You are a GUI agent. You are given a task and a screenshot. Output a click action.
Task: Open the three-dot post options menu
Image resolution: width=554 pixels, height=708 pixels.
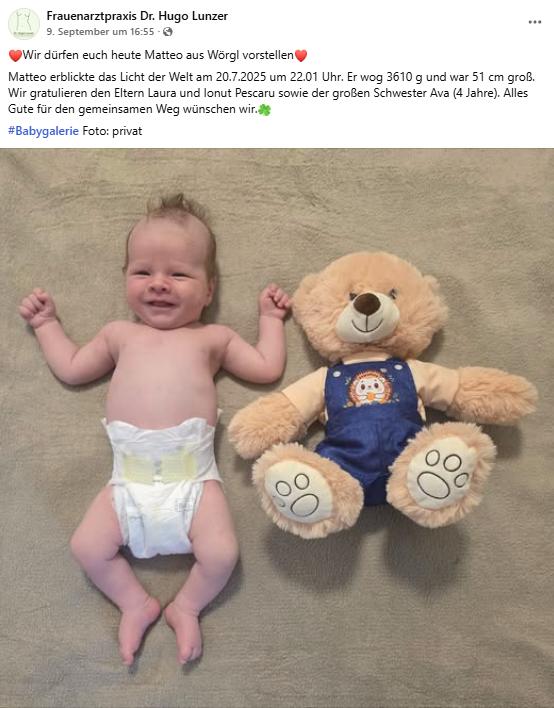click(535, 22)
